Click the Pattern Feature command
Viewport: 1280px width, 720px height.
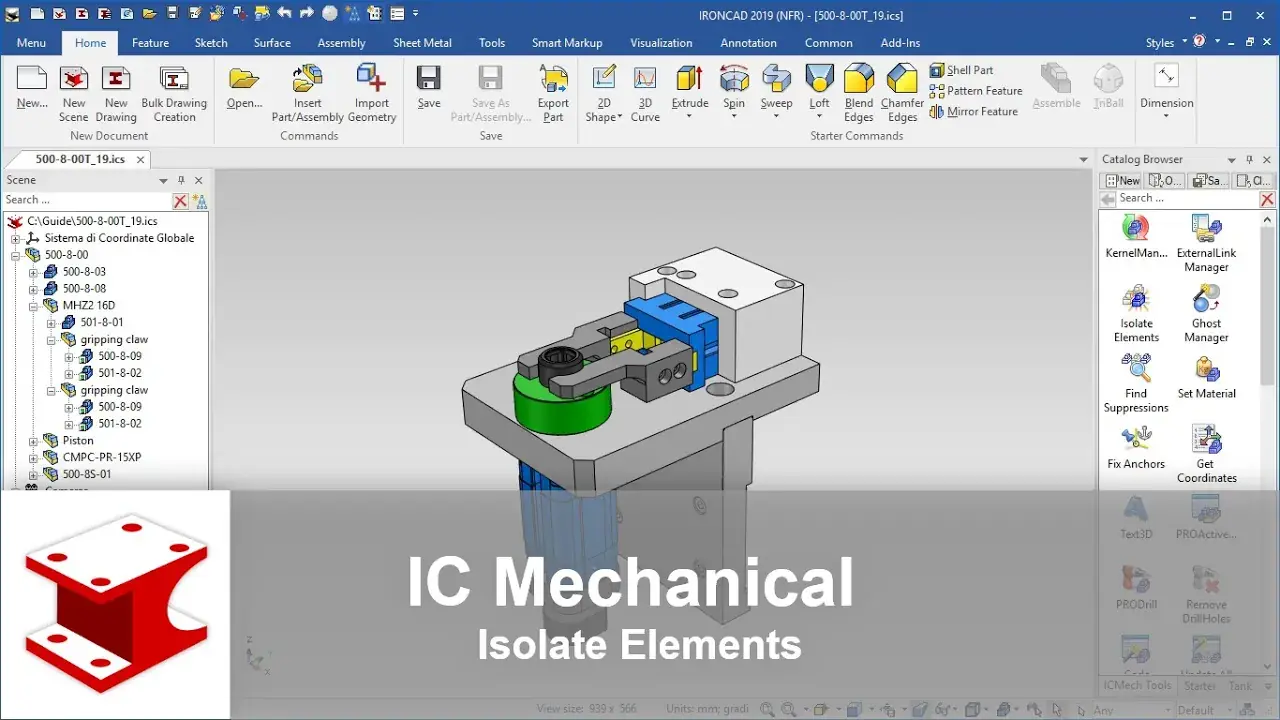(975, 91)
